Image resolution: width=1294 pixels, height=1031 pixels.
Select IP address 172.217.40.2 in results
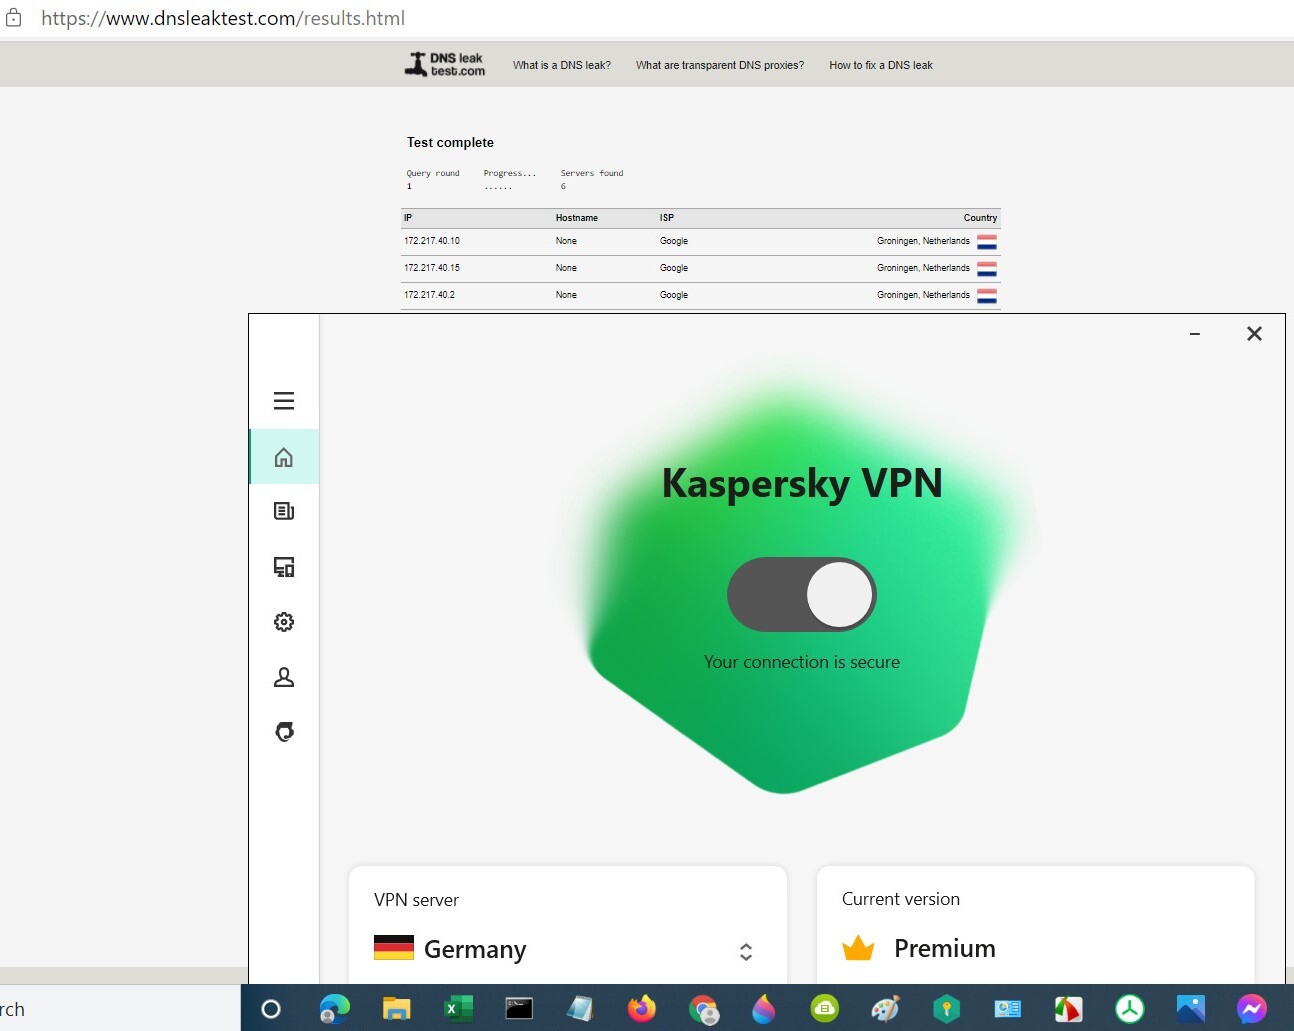pyautogui.click(x=430, y=295)
